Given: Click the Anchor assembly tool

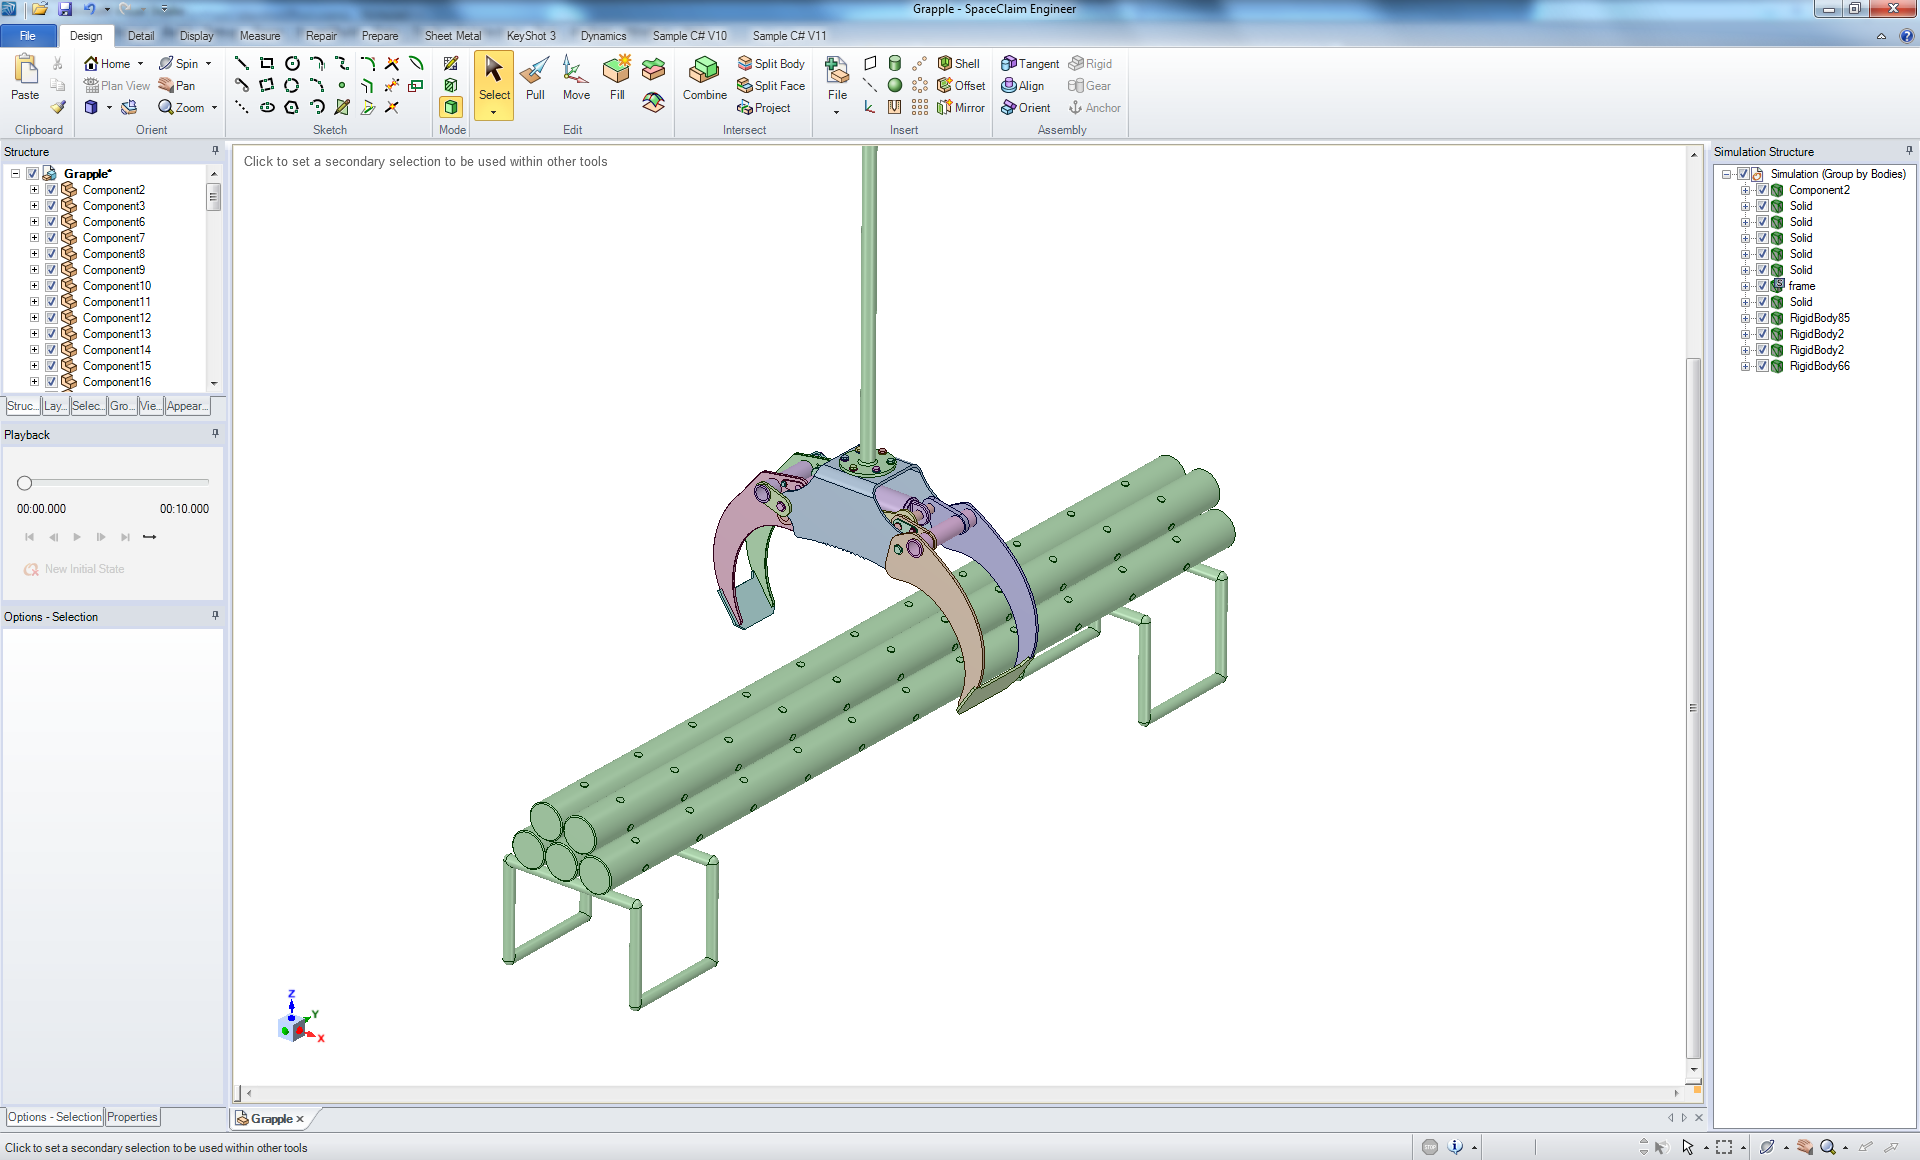Looking at the screenshot, I should click(x=1094, y=107).
